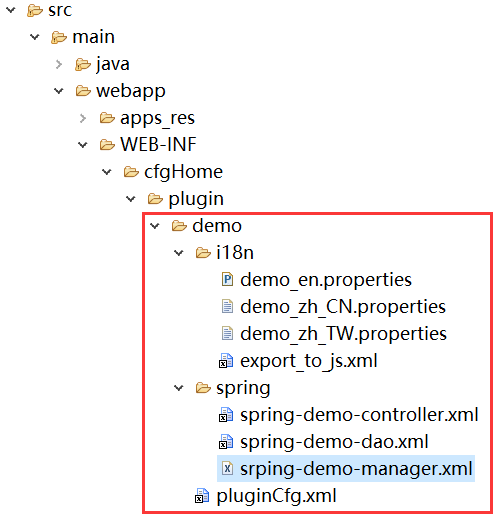Image resolution: width=504 pixels, height=514 pixels.
Task: Click the demo_en.properties file icon
Action: tap(227, 279)
